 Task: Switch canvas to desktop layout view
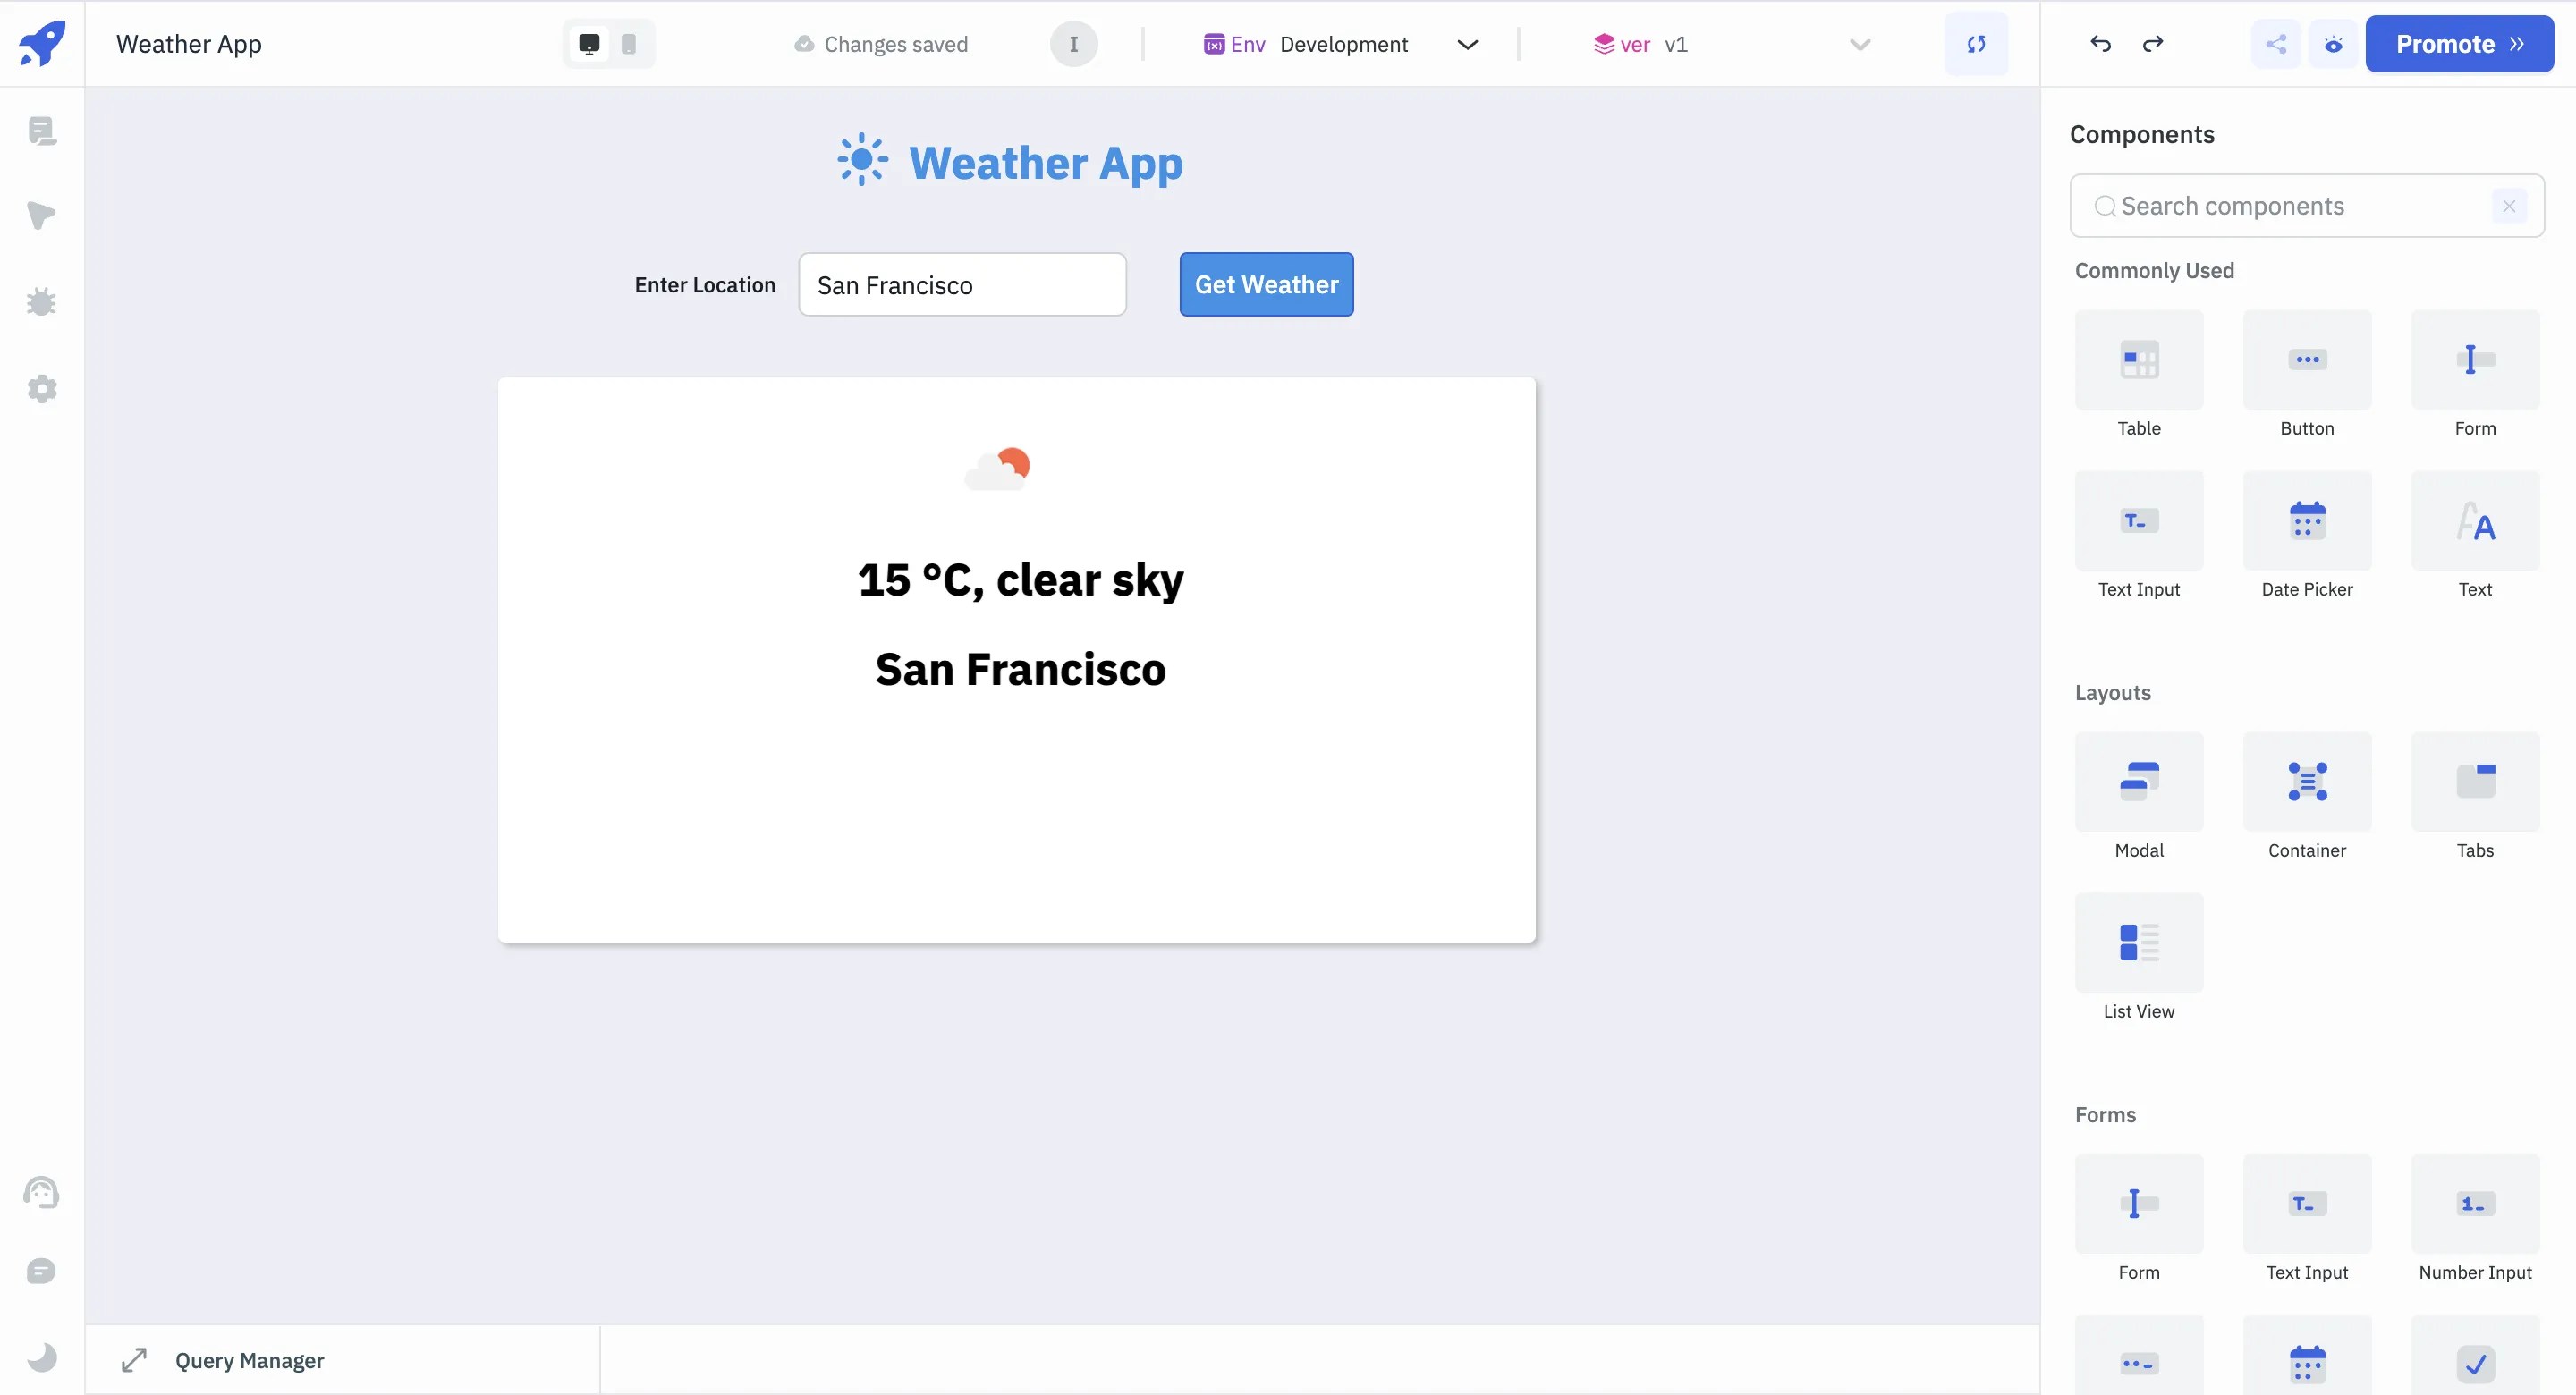(x=588, y=44)
